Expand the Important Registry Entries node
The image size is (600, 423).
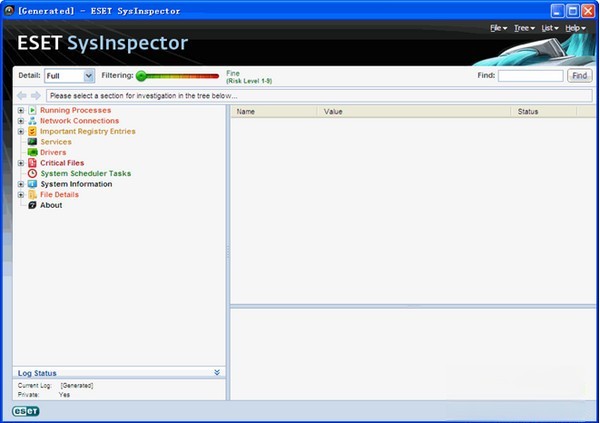click(x=21, y=131)
